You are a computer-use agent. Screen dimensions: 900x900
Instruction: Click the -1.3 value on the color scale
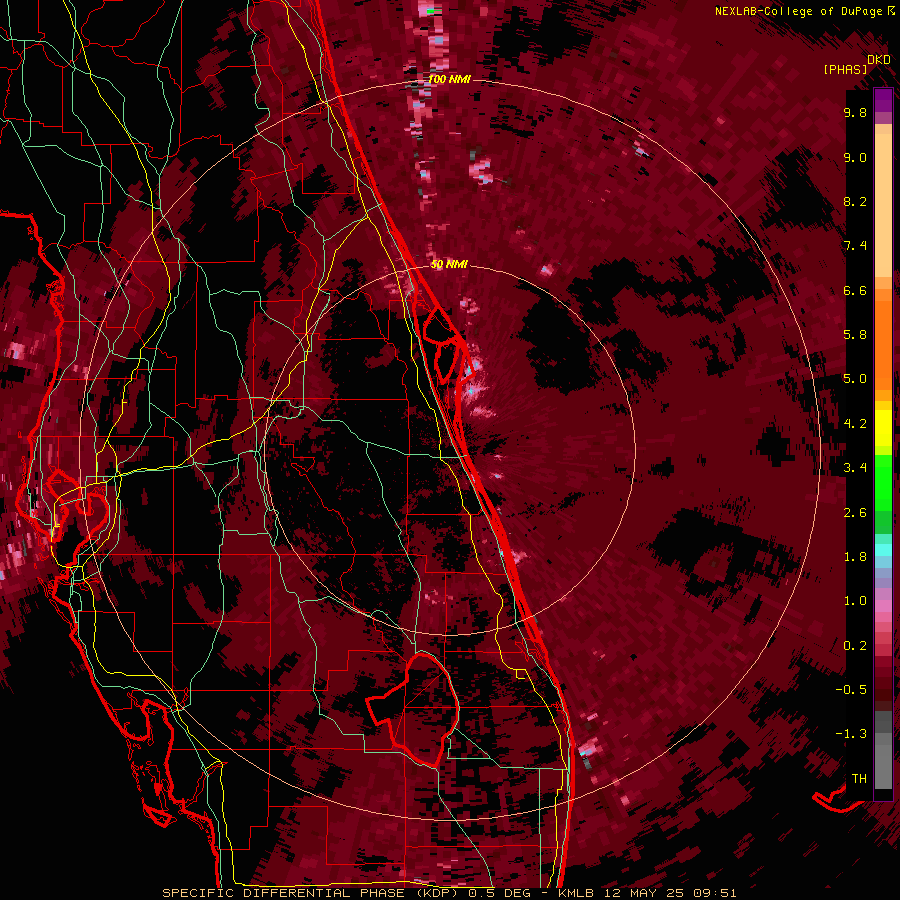click(x=851, y=734)
